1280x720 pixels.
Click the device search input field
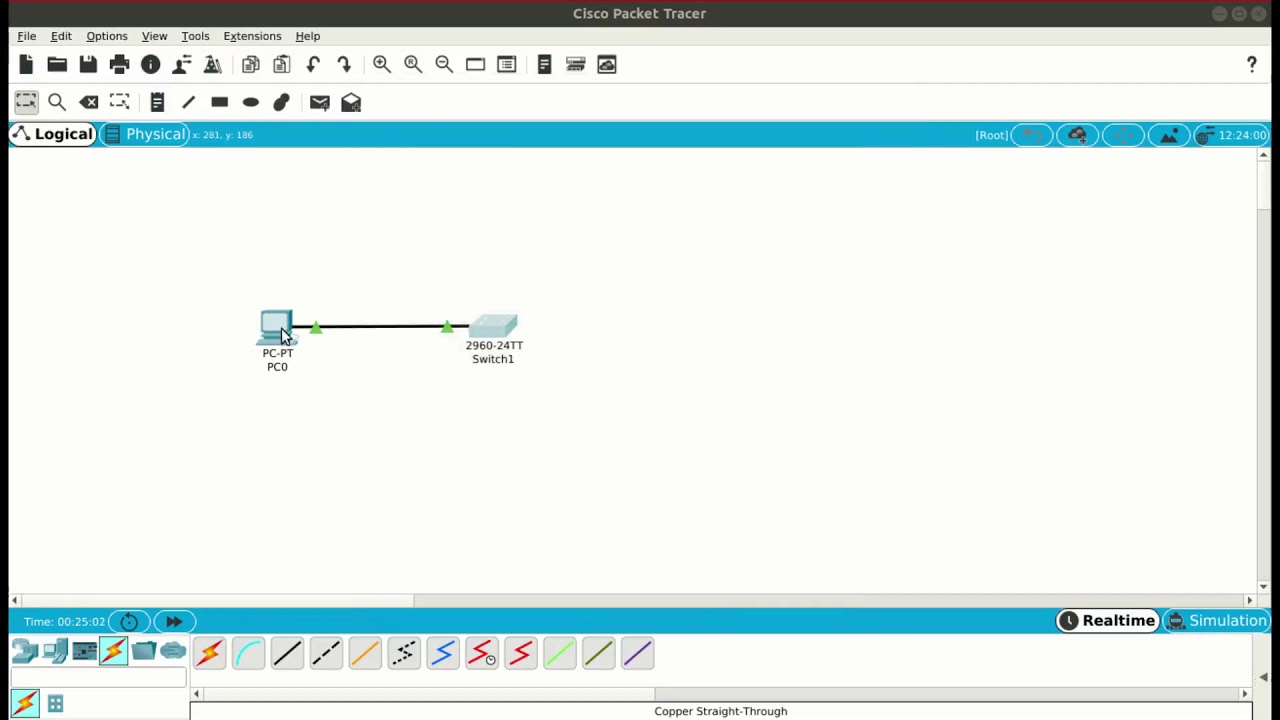coord(99,679)
